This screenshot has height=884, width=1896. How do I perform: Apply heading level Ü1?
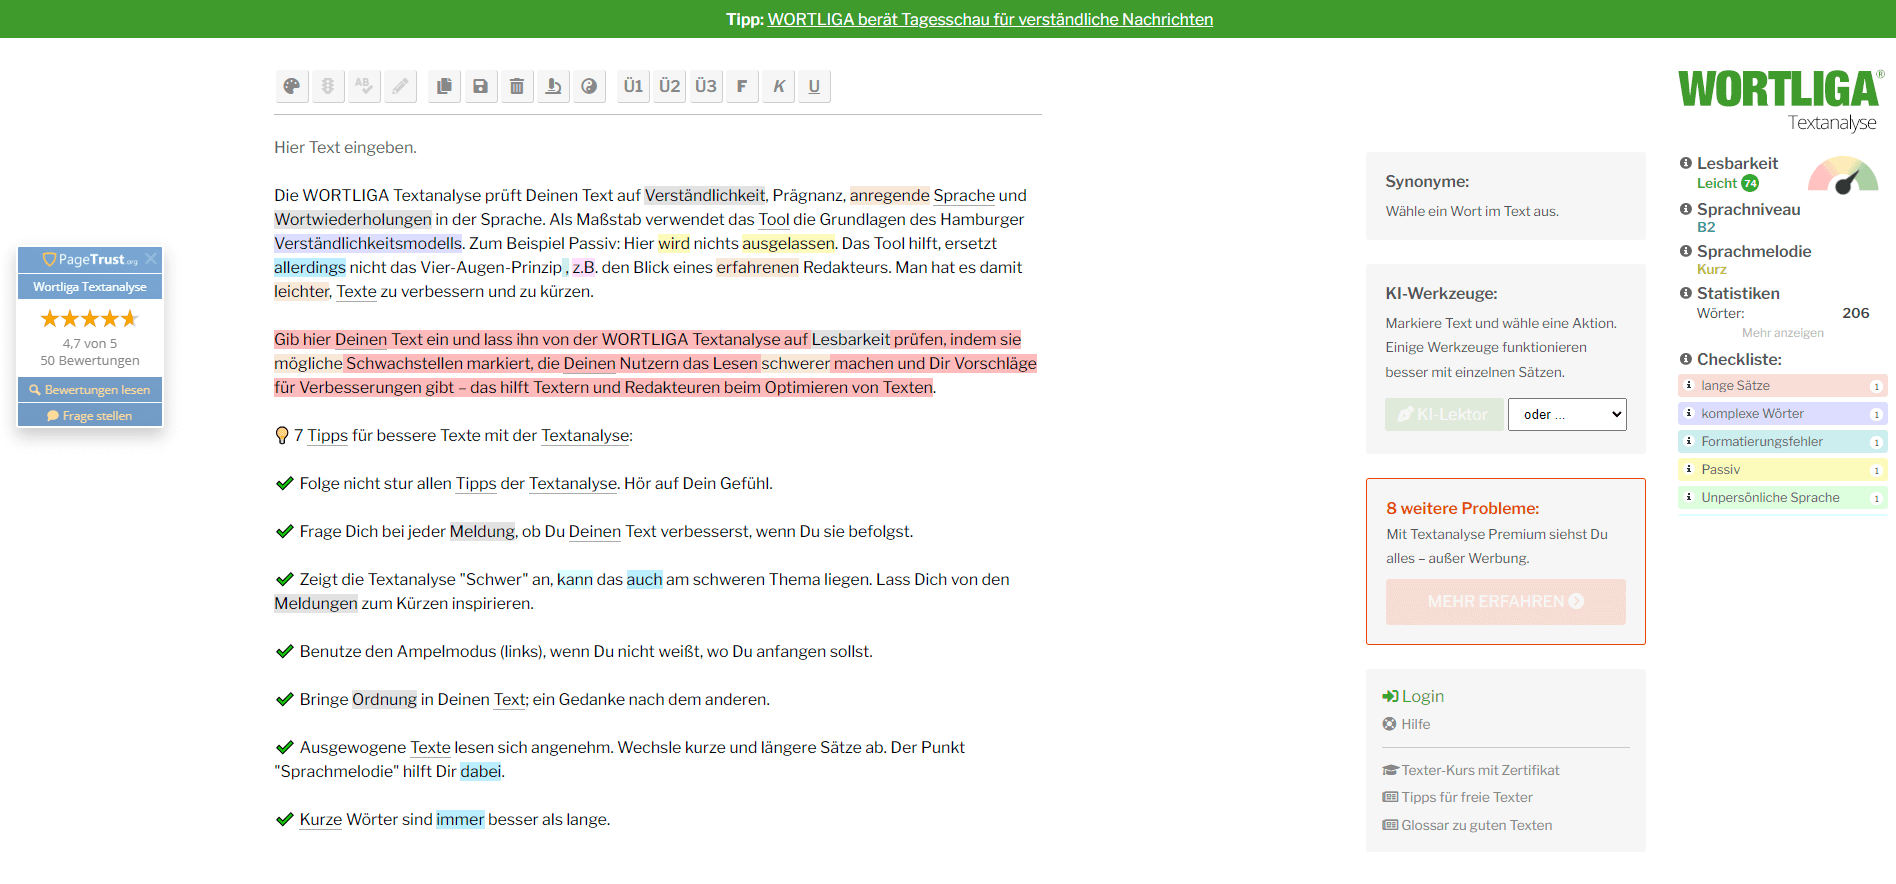coord(633,86)
